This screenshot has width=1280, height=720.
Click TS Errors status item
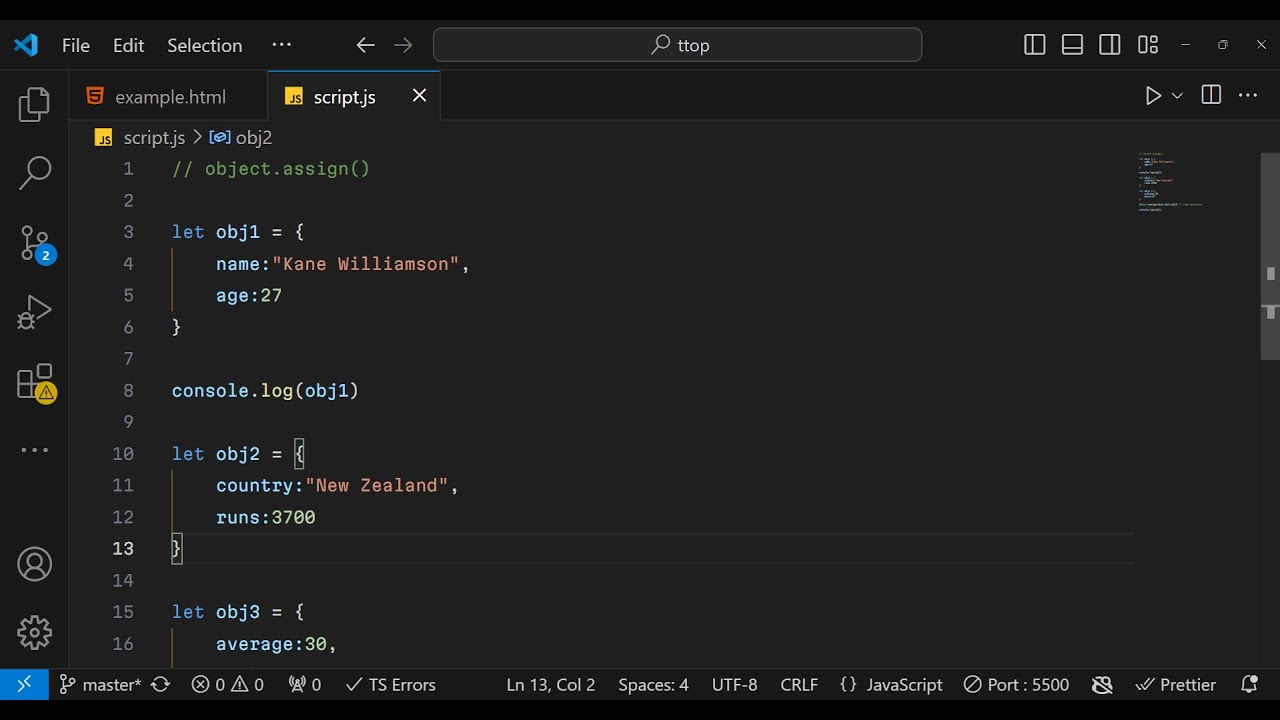pyautogui.click(x=390, y=685)
